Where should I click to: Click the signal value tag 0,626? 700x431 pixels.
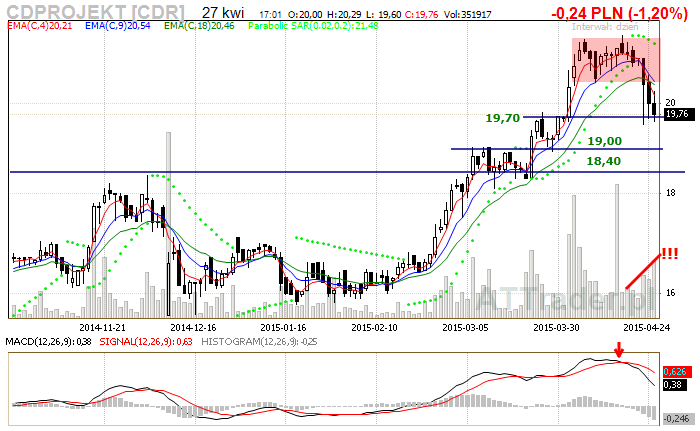[x=677, y=372]
